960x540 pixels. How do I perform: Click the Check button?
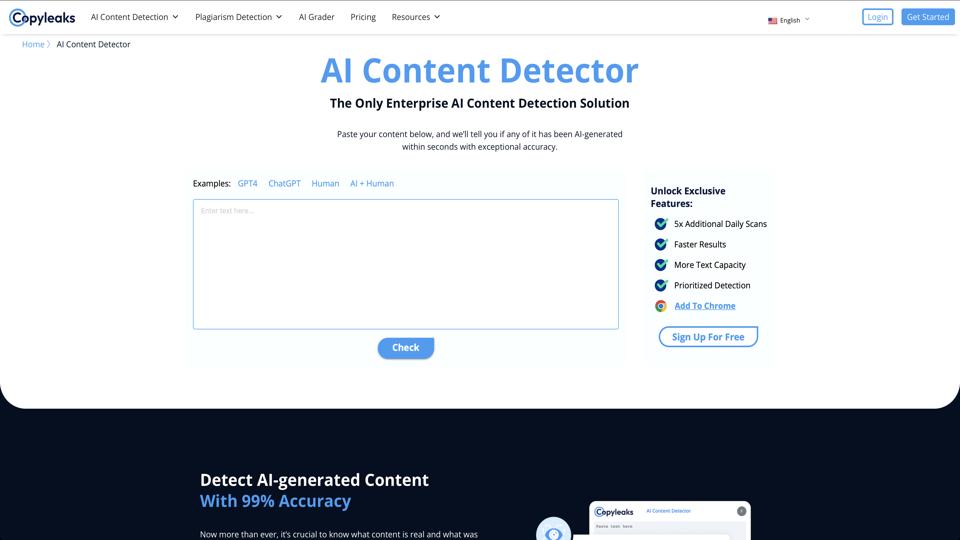click(406, 348)
